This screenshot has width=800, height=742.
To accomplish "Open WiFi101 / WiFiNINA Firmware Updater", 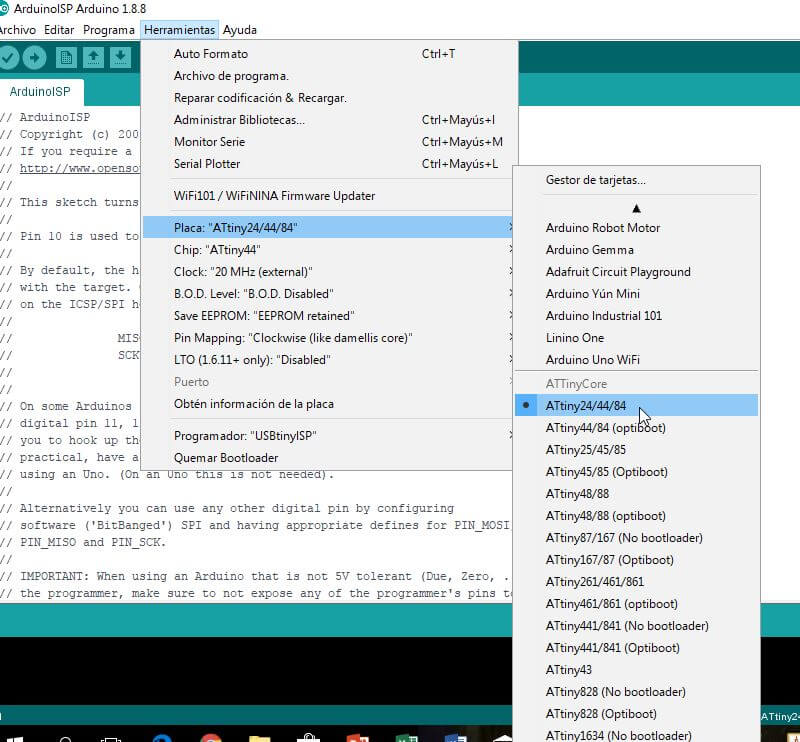I will click(x=327, y=195).
